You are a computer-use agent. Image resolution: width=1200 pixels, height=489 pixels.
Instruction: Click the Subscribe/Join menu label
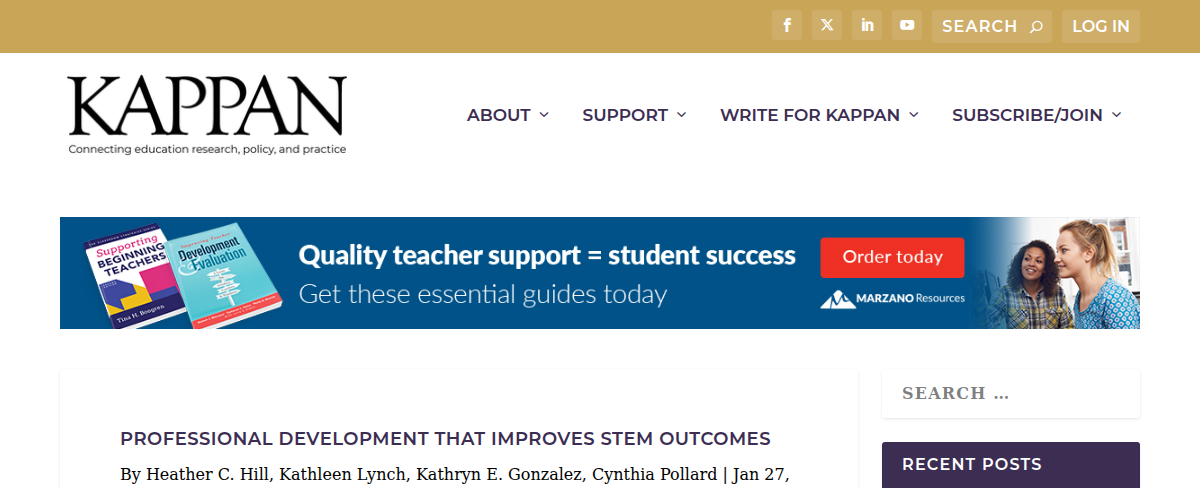[1027, 115]
